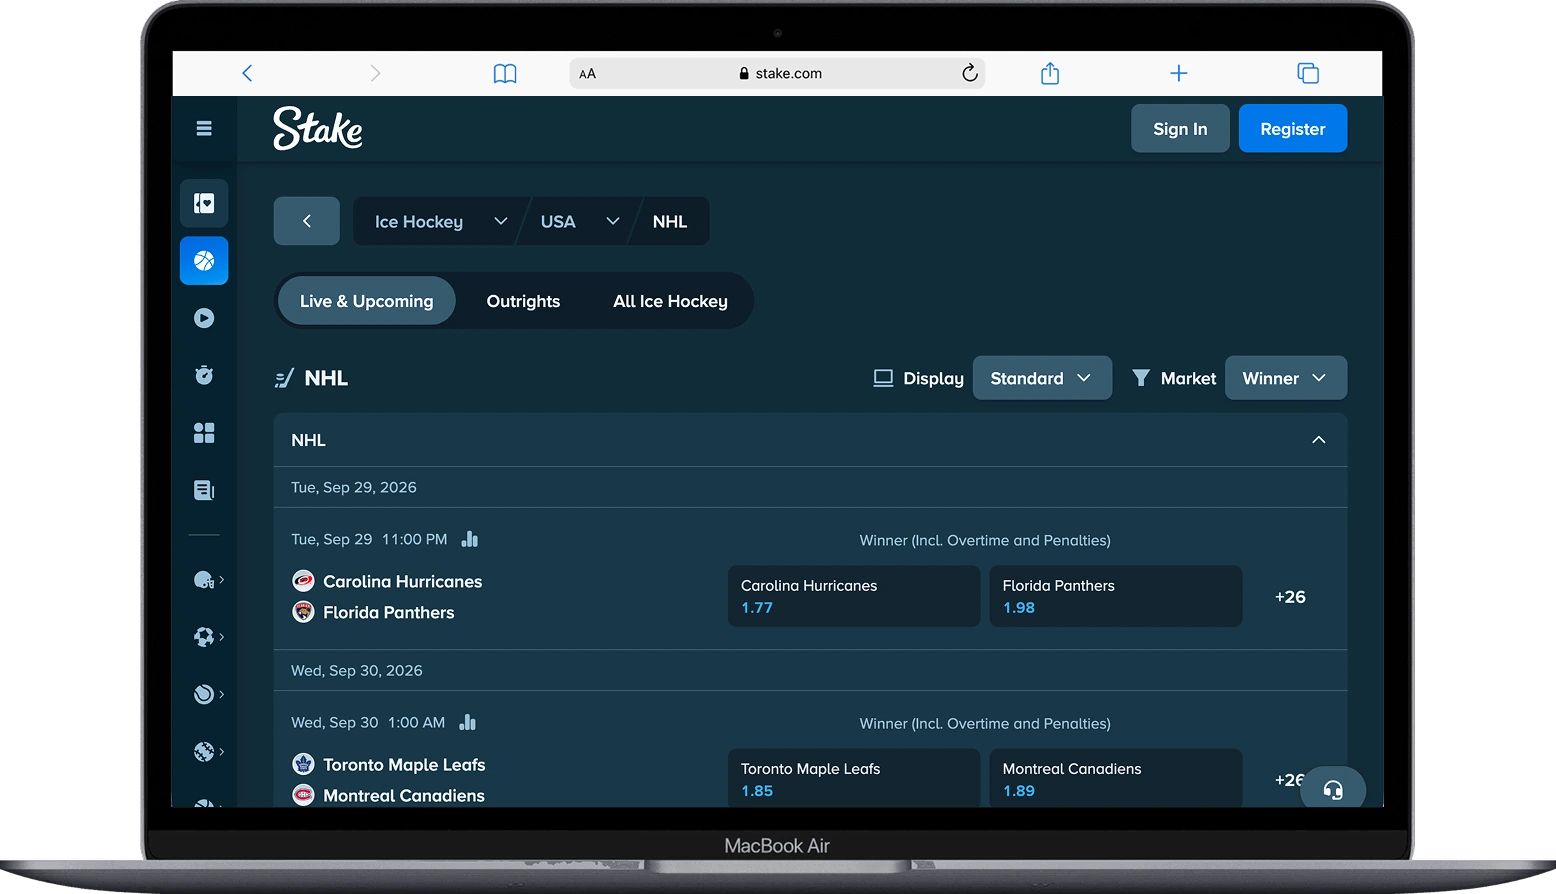Image resolution: width=1556 pixels, height=894 pixels.
Task: Open live events play icon in sidebar
Action: 204,318
